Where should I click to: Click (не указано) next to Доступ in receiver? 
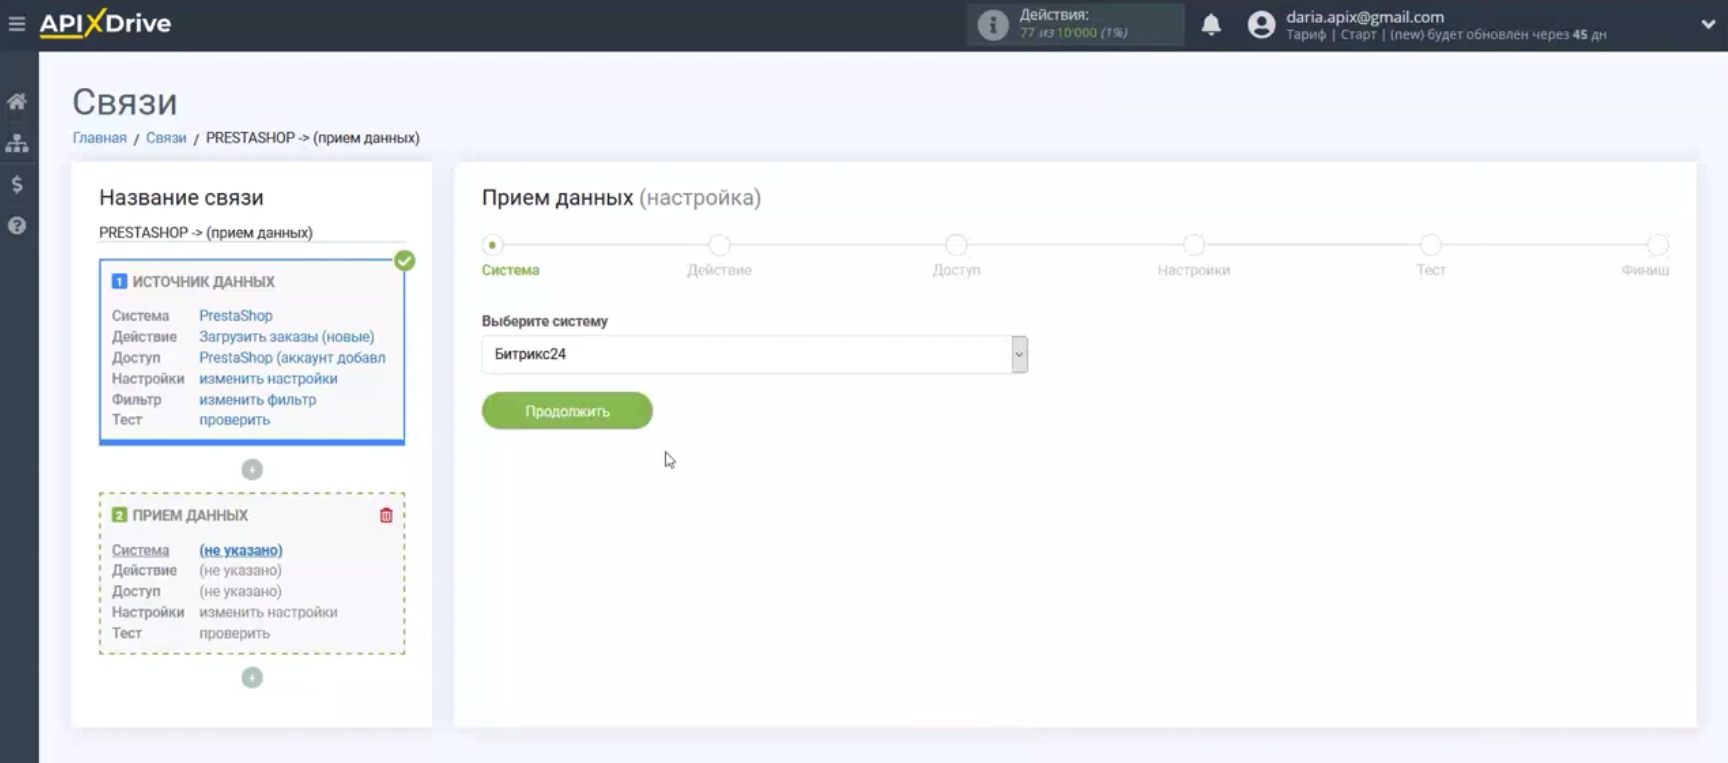click(x=240, y=591)
